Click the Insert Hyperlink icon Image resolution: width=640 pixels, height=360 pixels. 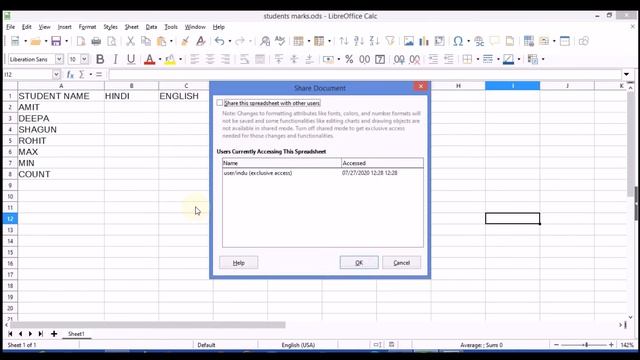479,41
